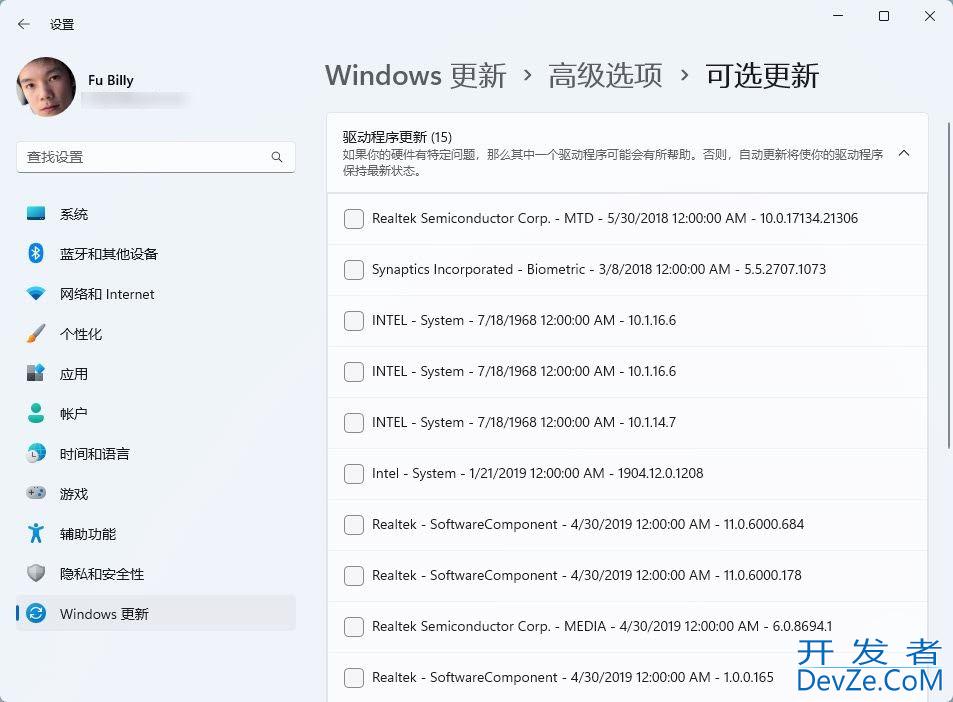Click the 个性化 paintbrush icon
This screenshot has width=953, height=702.
36,334
